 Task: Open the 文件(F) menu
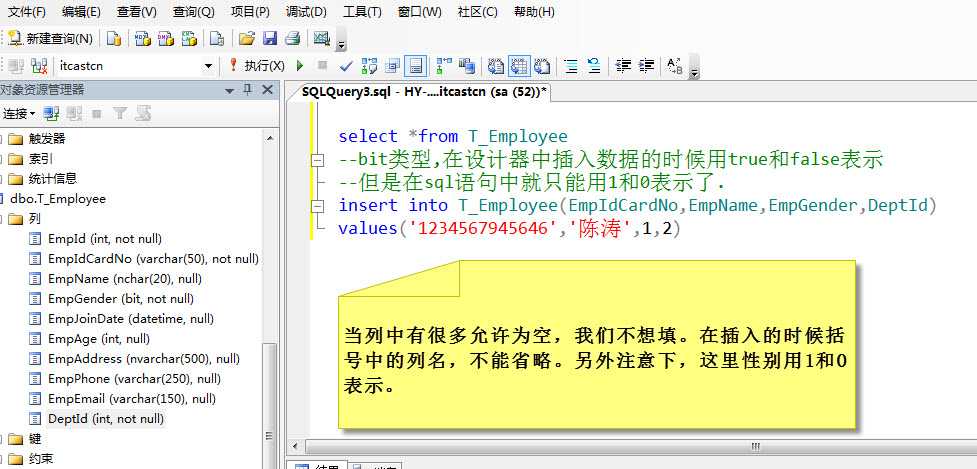click(x=26, y=12)
